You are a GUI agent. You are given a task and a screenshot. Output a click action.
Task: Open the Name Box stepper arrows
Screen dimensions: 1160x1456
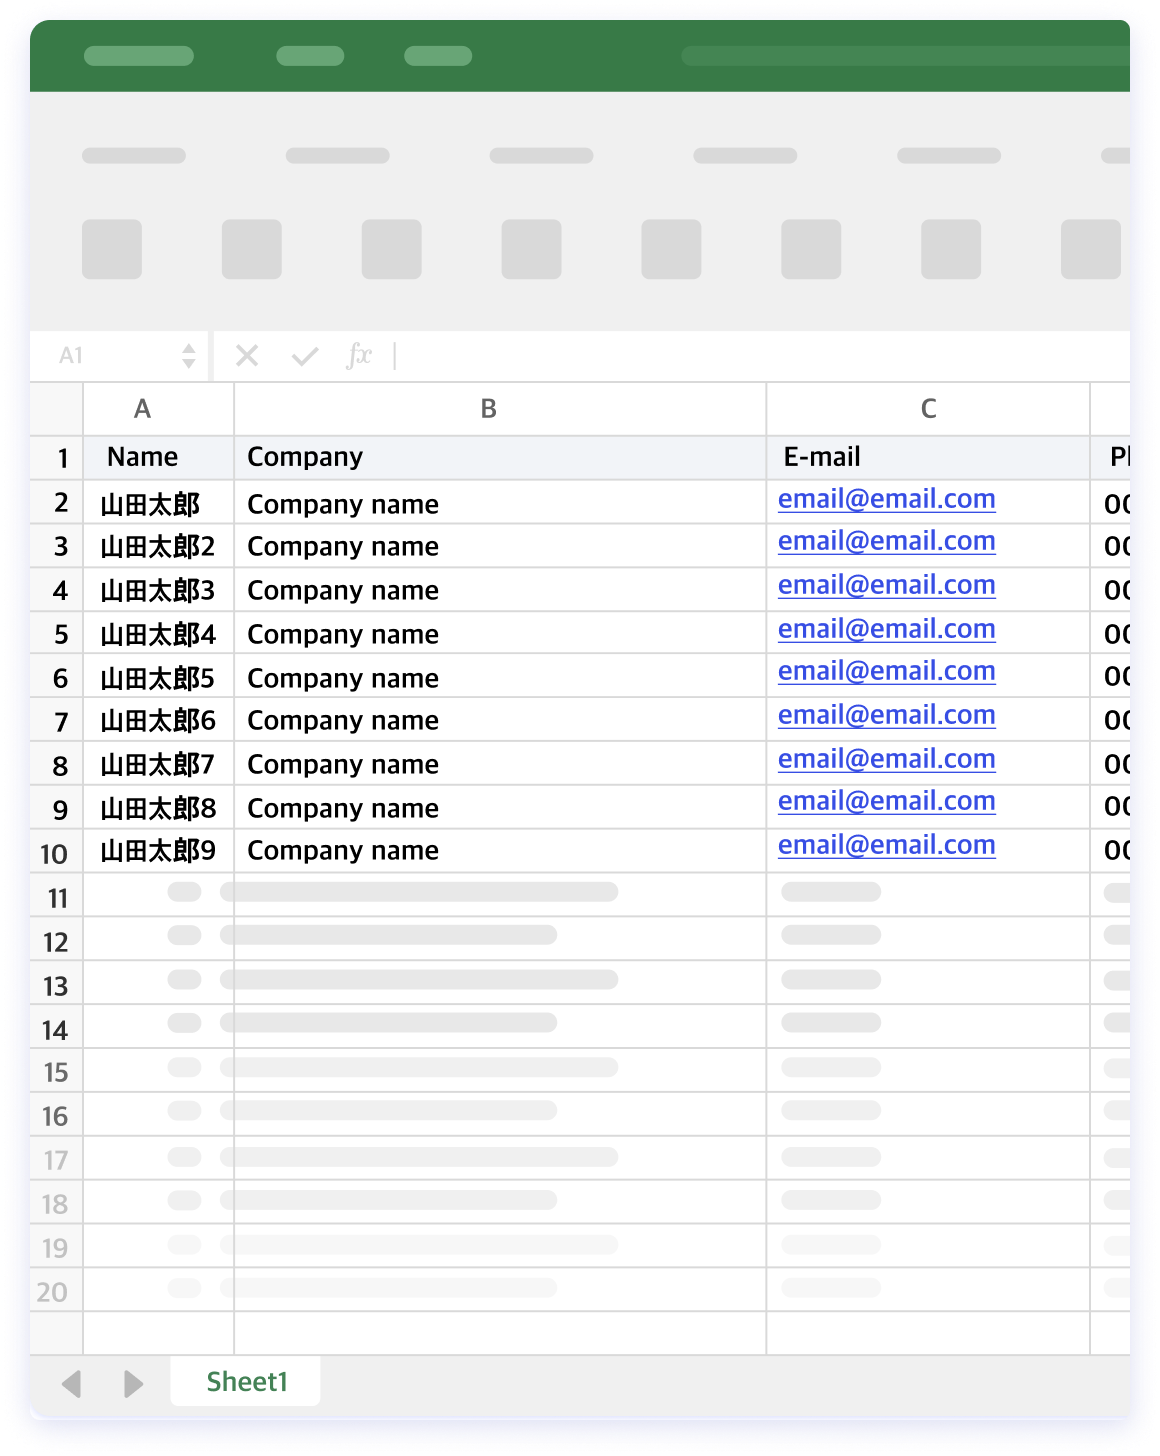[189, 356]
